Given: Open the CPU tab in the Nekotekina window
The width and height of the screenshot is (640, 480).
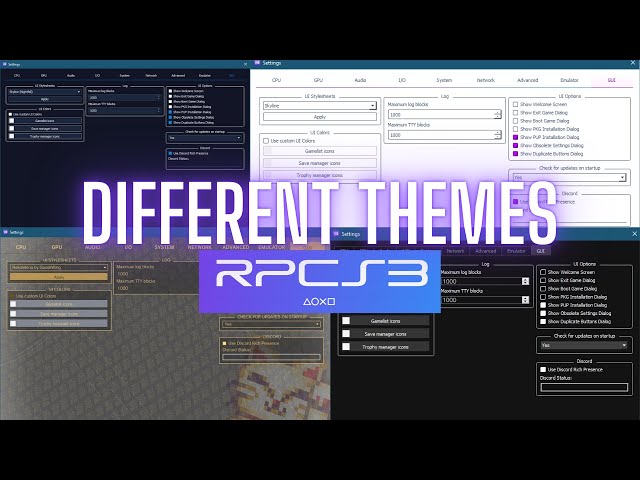Looking at the screenshot, I should [x=21, y=247].
